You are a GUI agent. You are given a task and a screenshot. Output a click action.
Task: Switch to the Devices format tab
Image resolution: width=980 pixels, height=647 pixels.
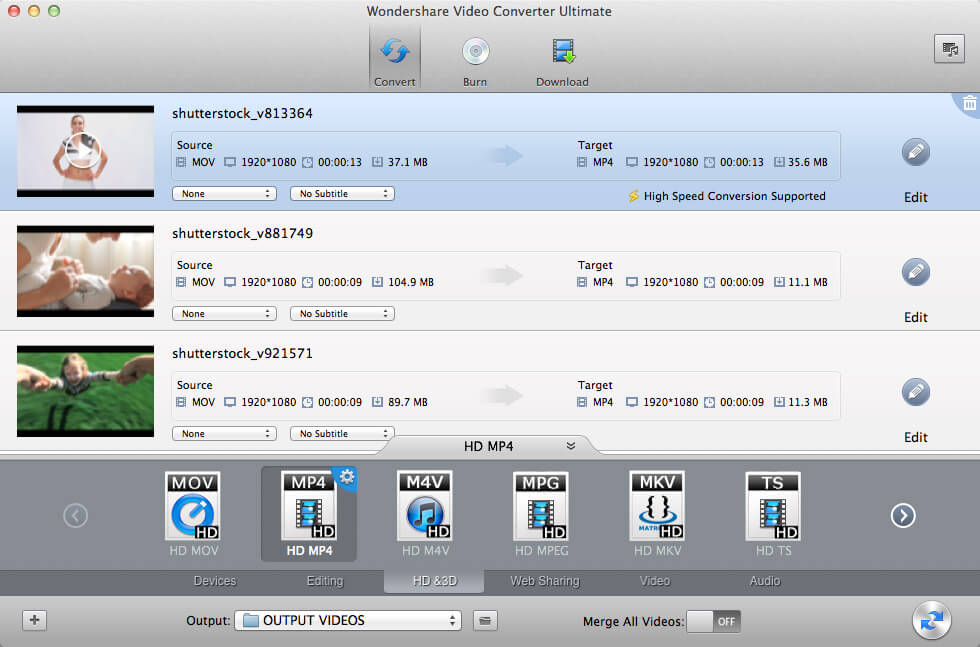point(215,581)
